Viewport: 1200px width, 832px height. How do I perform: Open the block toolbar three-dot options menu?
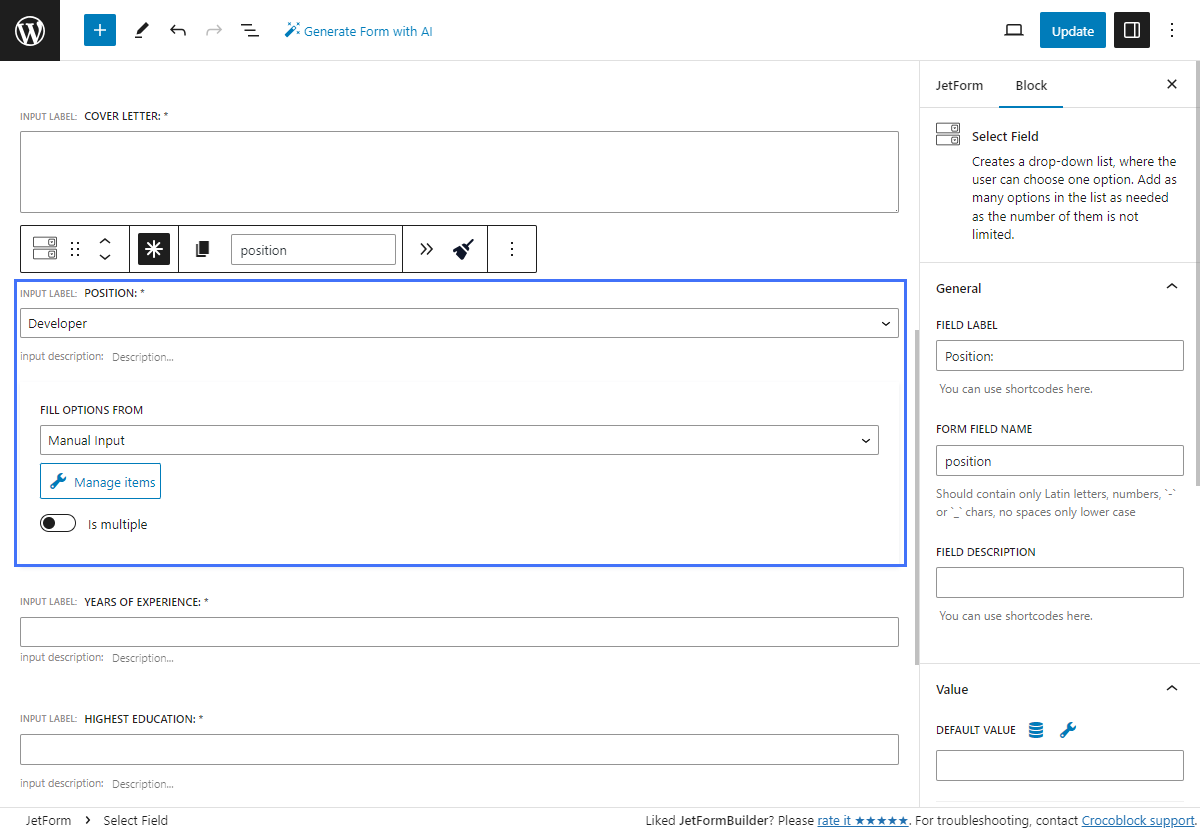pyautogui.click(x=512, y=248)
